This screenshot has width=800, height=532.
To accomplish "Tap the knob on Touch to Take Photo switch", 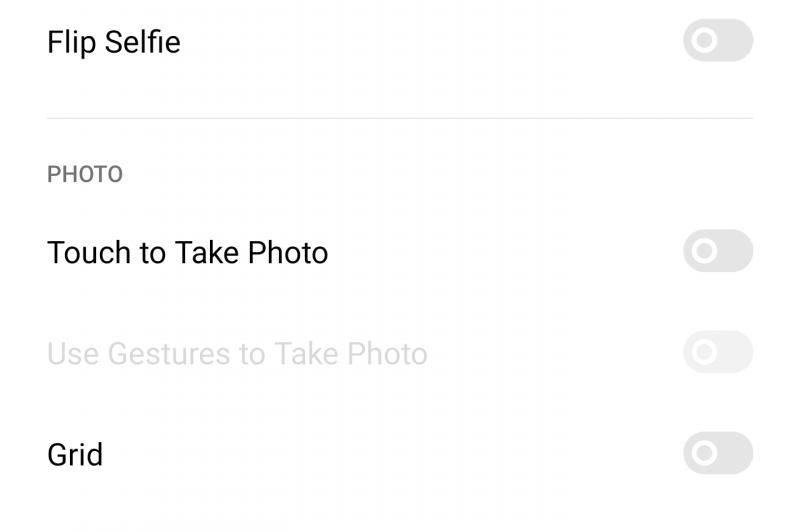I will pyautogui.click(x=704, y=251).
